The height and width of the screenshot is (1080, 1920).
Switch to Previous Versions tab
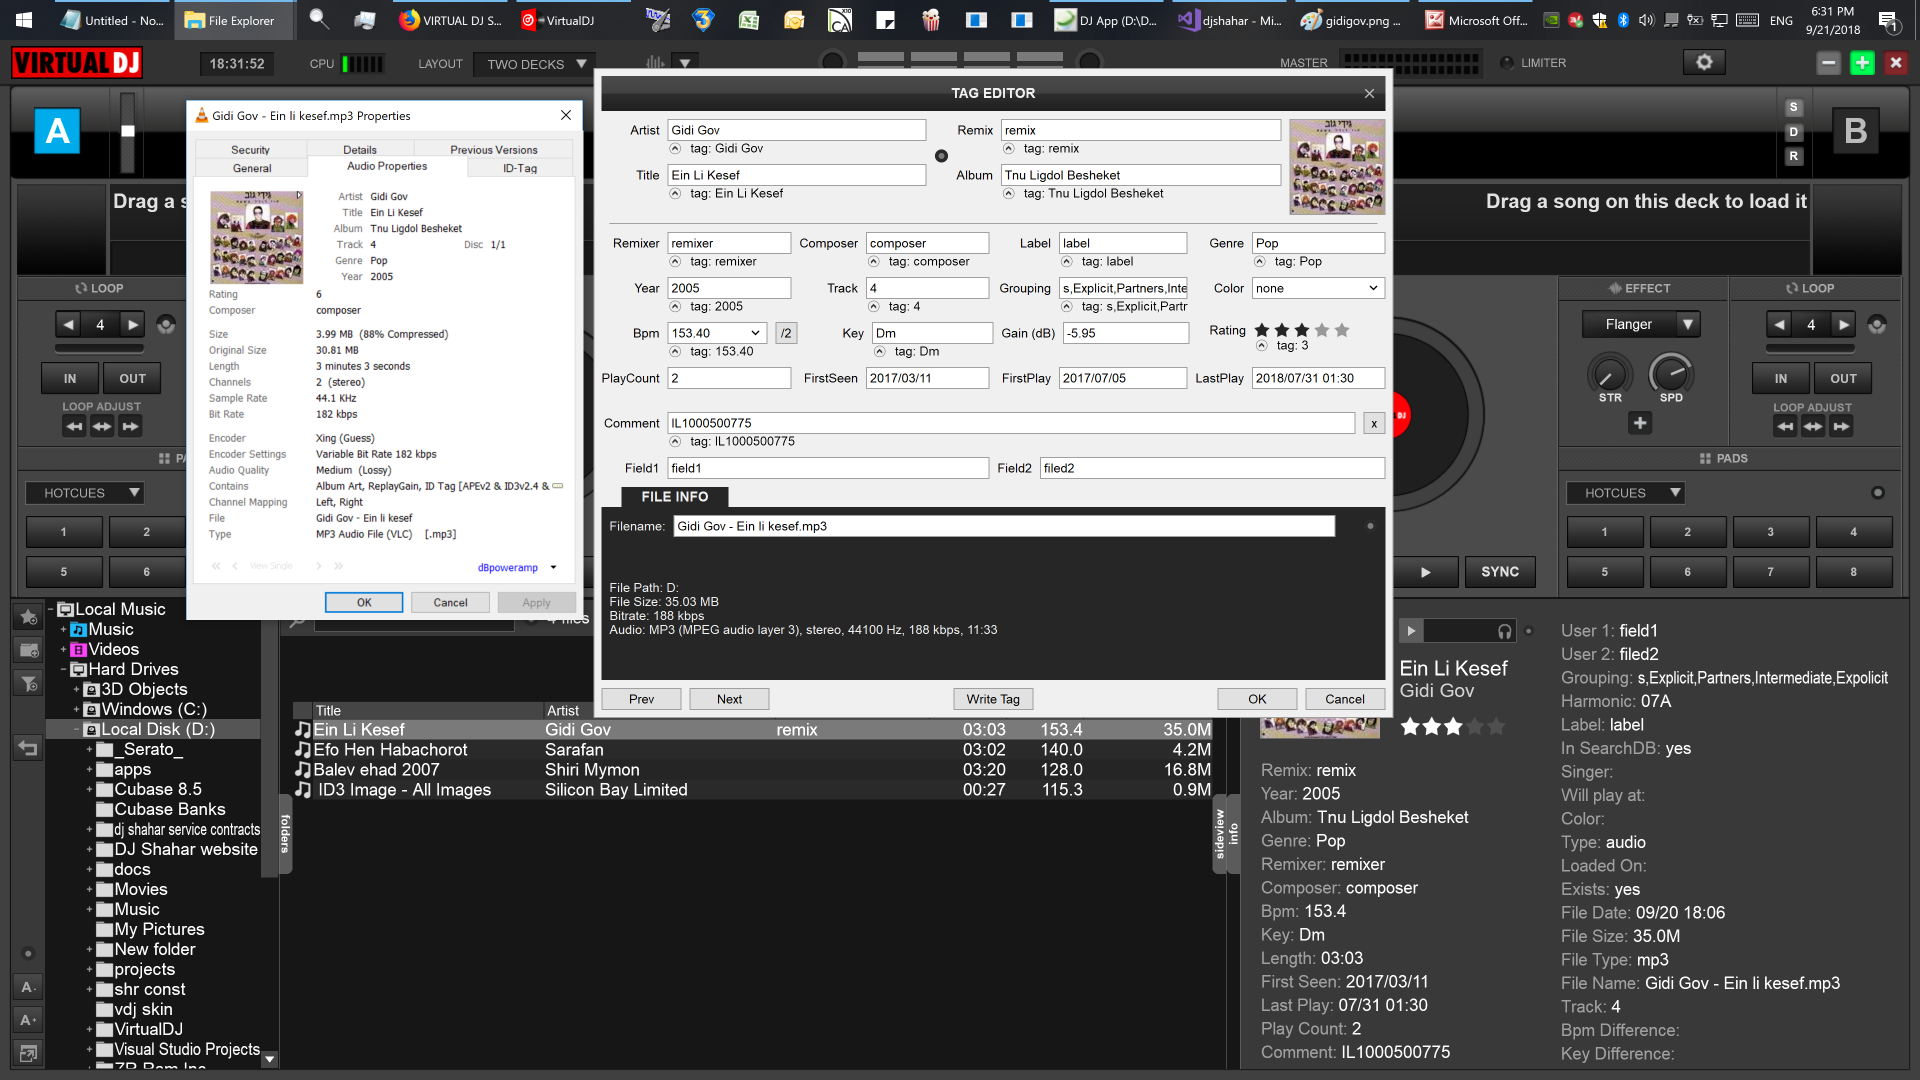[x=493, y=150]
